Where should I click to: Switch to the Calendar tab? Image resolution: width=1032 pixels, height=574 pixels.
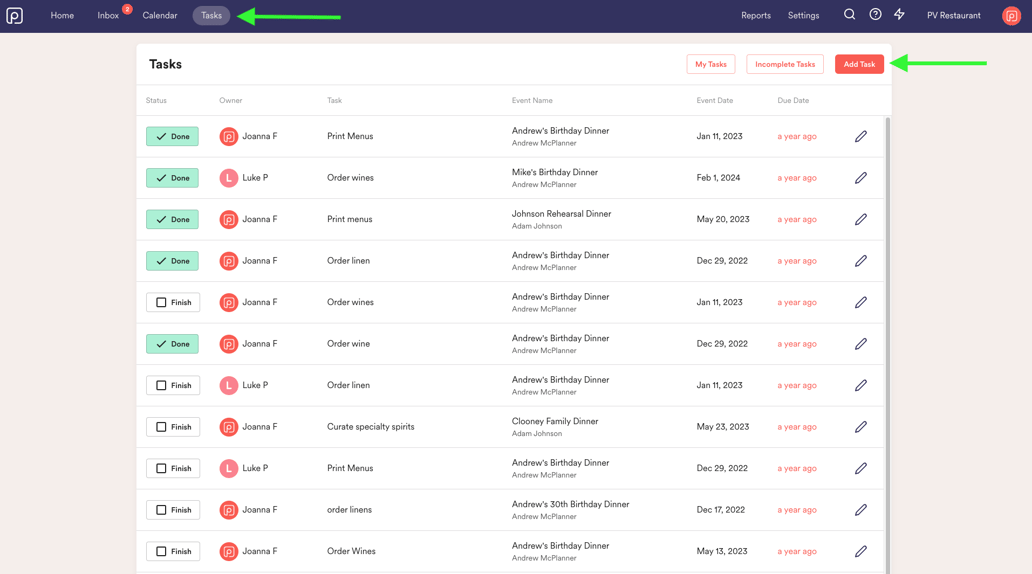point(160,15)
